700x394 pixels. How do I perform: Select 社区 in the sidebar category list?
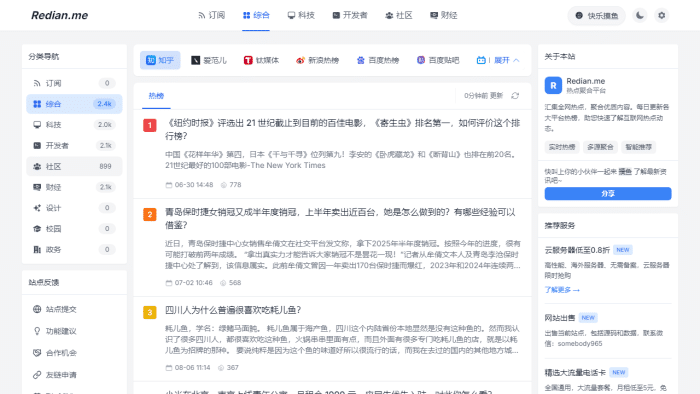pyautogui.click(x=74, y=166)
